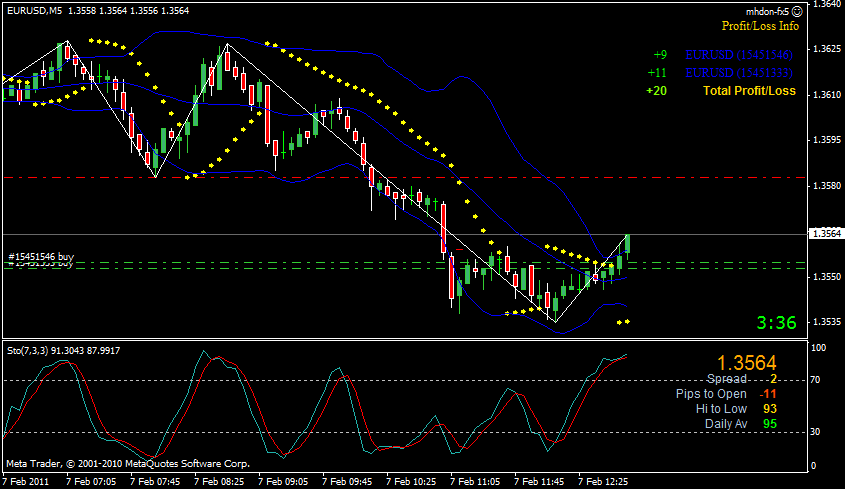Select the Hi to Low value 93

click(x=770, y=409)
